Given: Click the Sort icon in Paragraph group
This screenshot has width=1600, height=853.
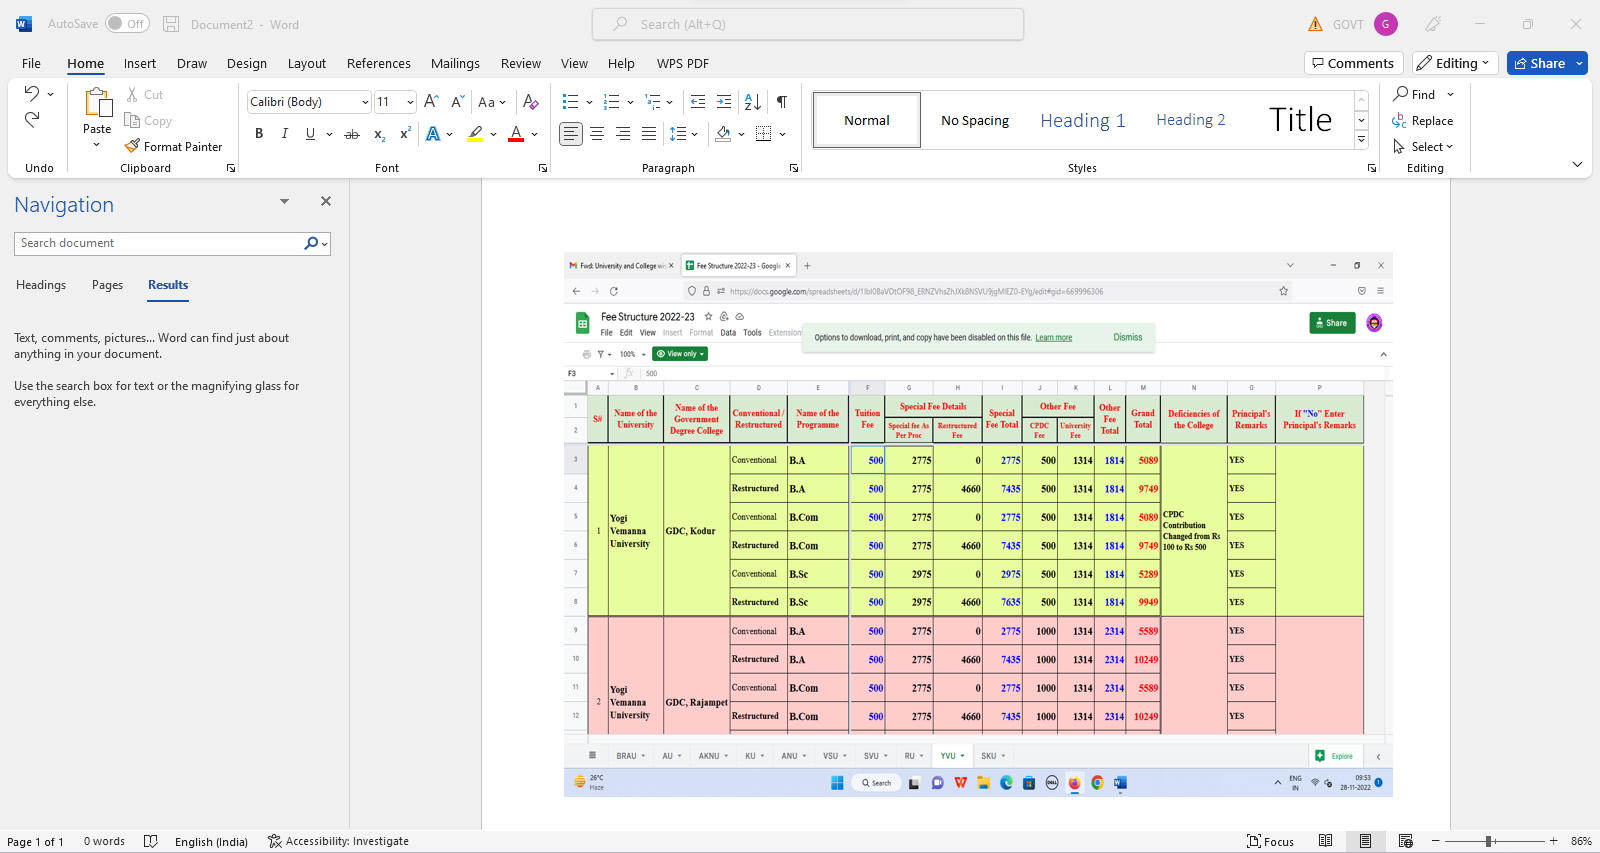Looking at the screenshot, I should 753,101.
